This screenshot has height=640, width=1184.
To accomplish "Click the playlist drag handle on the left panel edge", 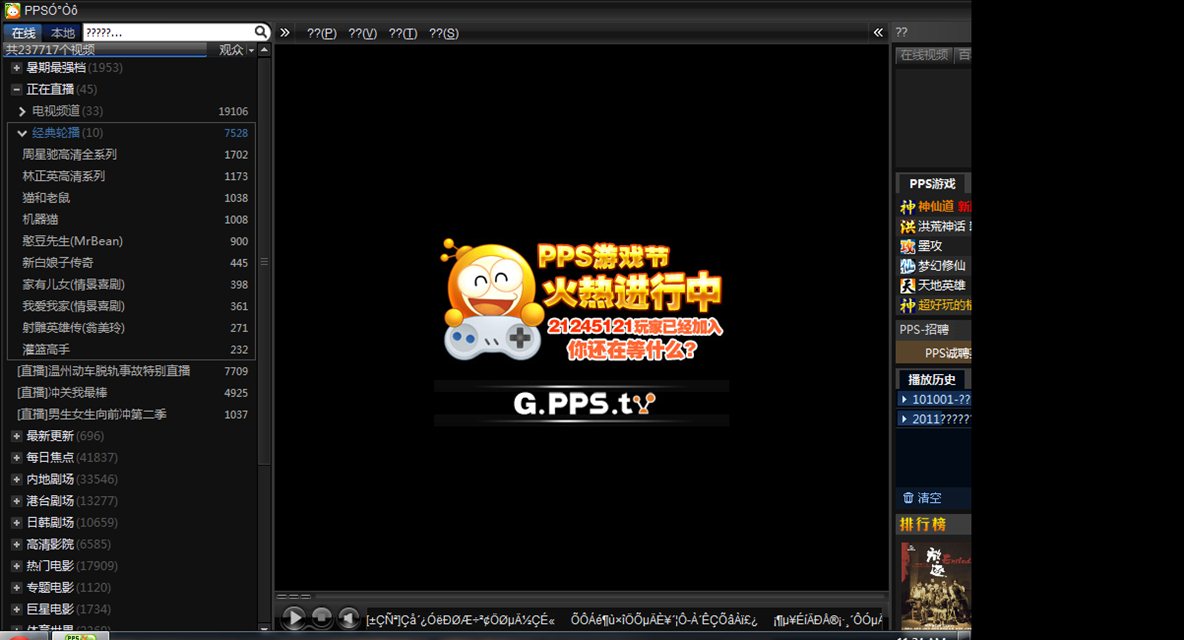I will (264, 262).
